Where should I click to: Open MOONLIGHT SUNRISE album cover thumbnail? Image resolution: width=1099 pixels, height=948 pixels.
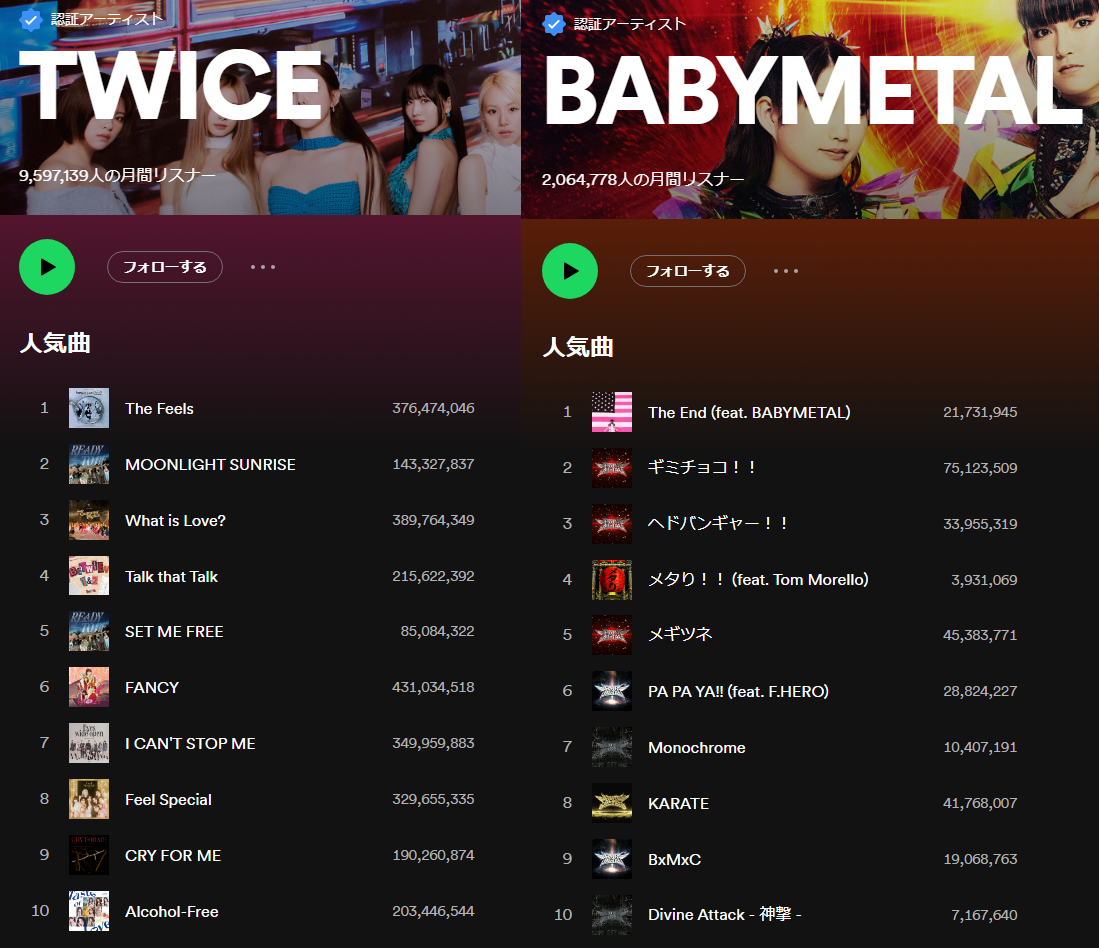pos(89,464)
